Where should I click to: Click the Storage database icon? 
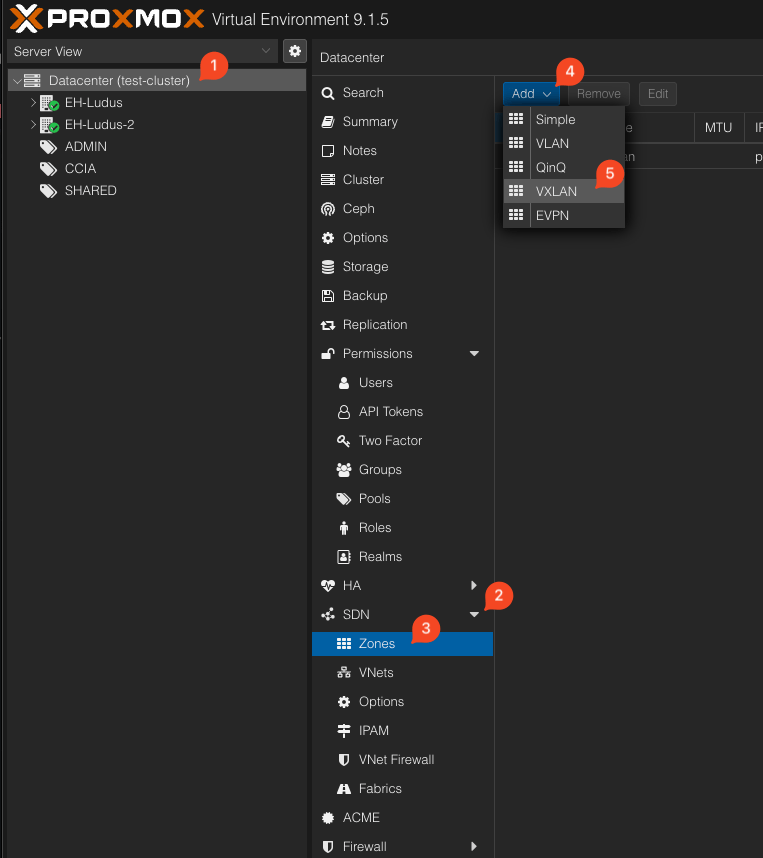(328, 267)
